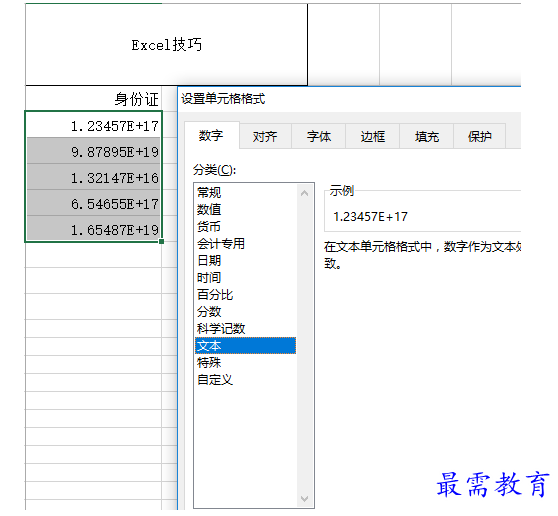Click the 设置单元格格式 dialog title bar

point(349,99)
